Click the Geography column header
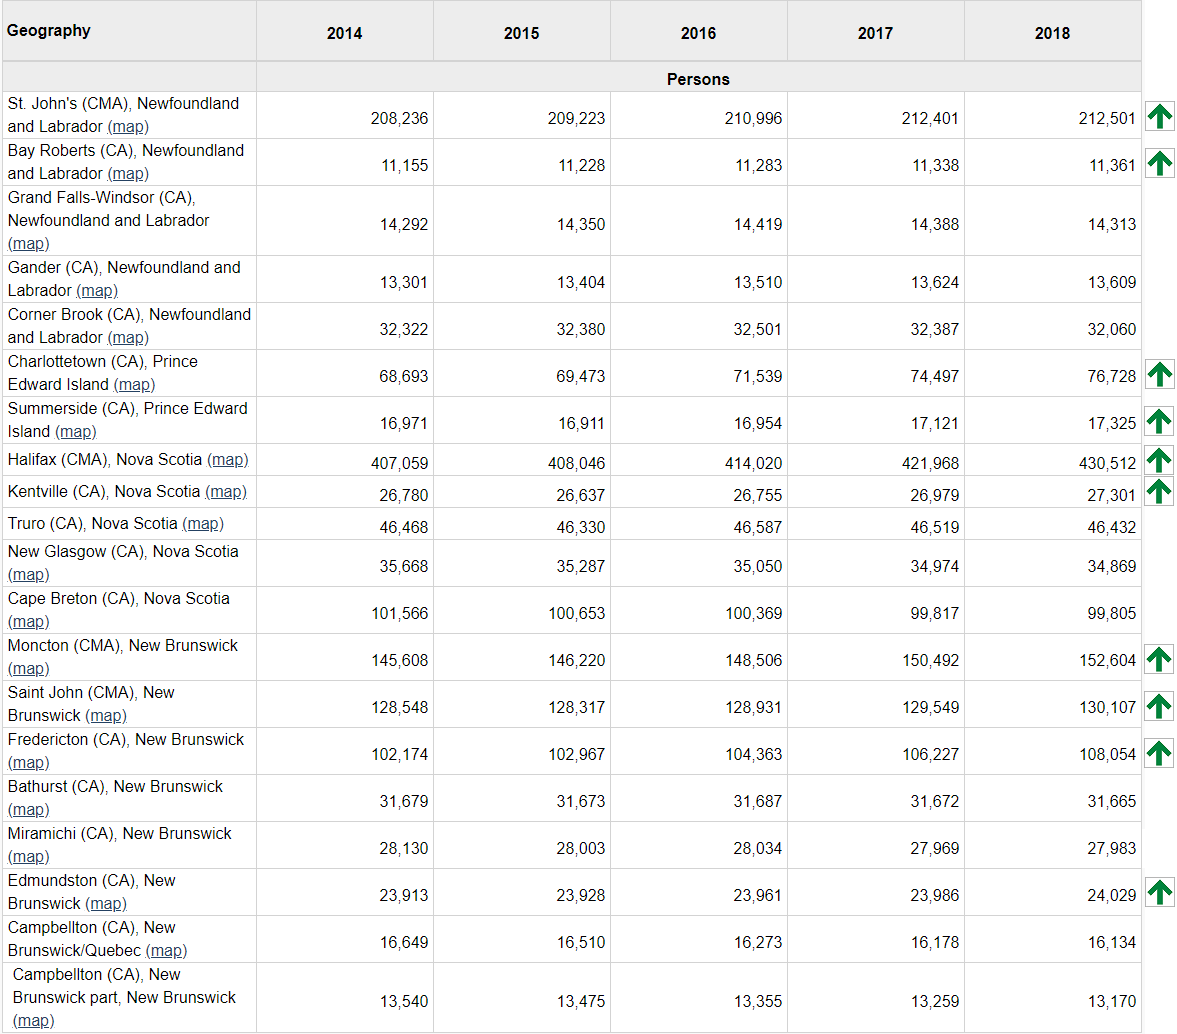The height and width of the screenshot is (1034, 1177). (x=129, y=31)
